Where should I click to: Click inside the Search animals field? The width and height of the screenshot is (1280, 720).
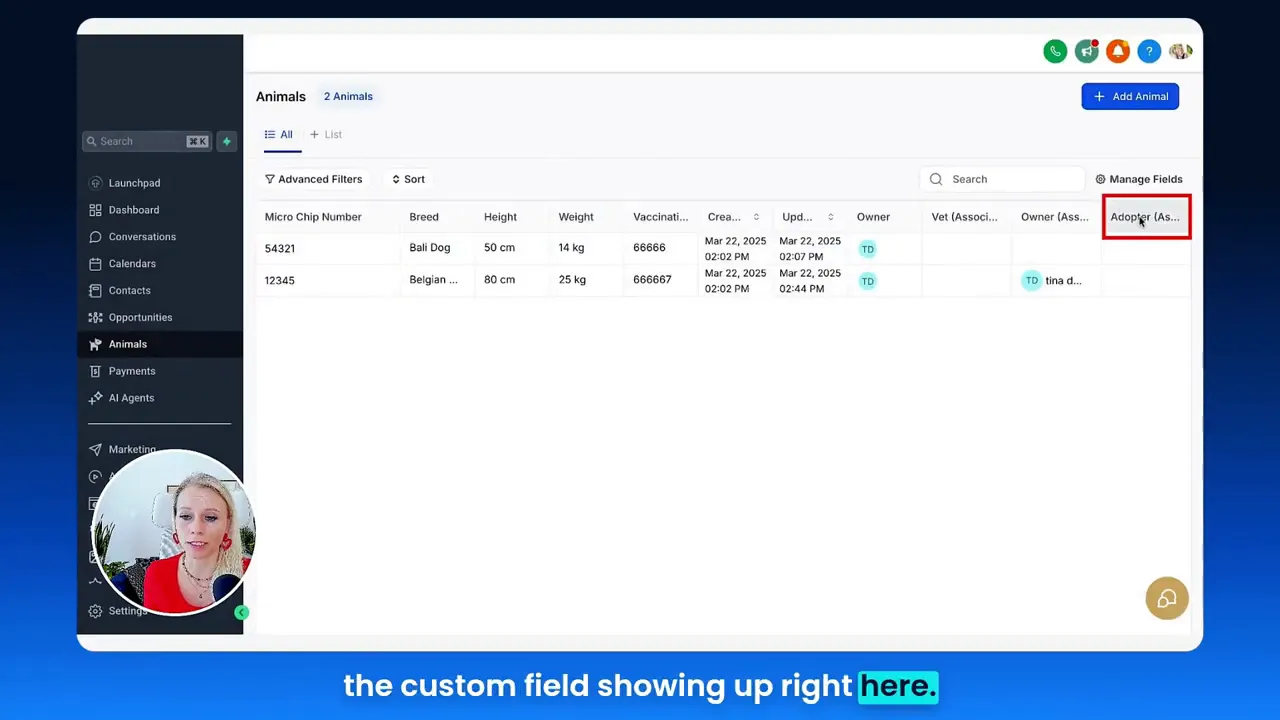coord(1000,179)
